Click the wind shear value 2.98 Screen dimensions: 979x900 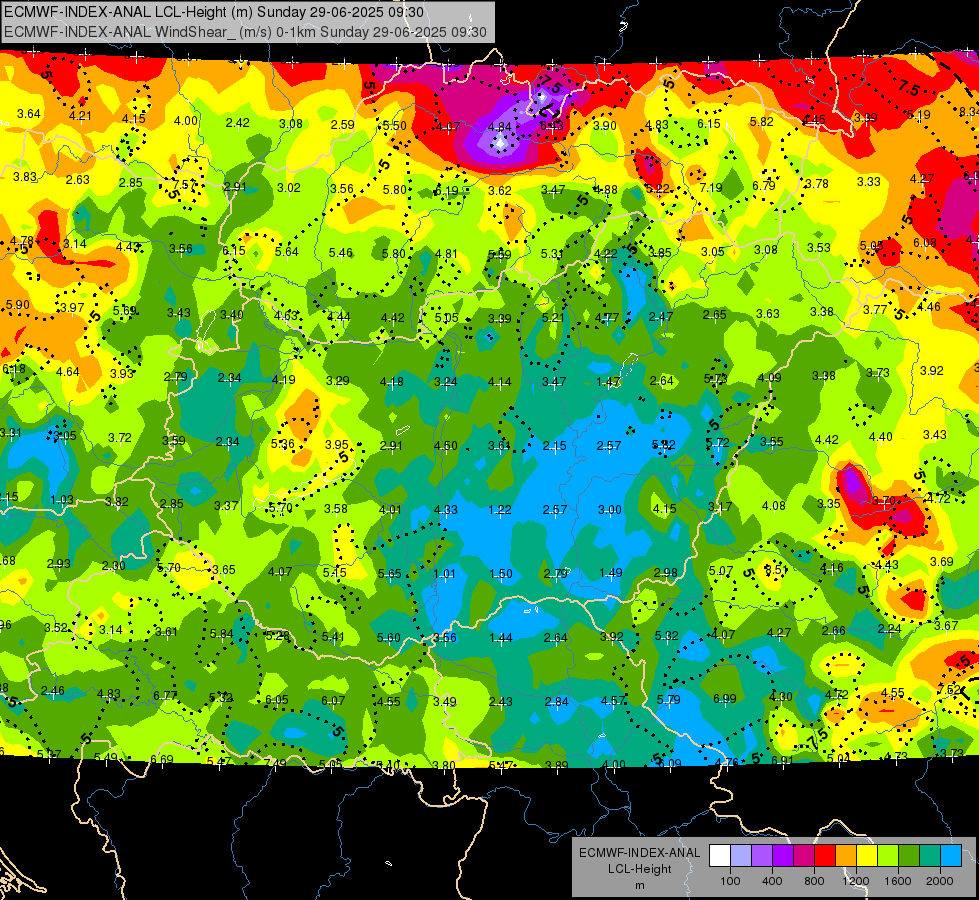coord(666,573)
